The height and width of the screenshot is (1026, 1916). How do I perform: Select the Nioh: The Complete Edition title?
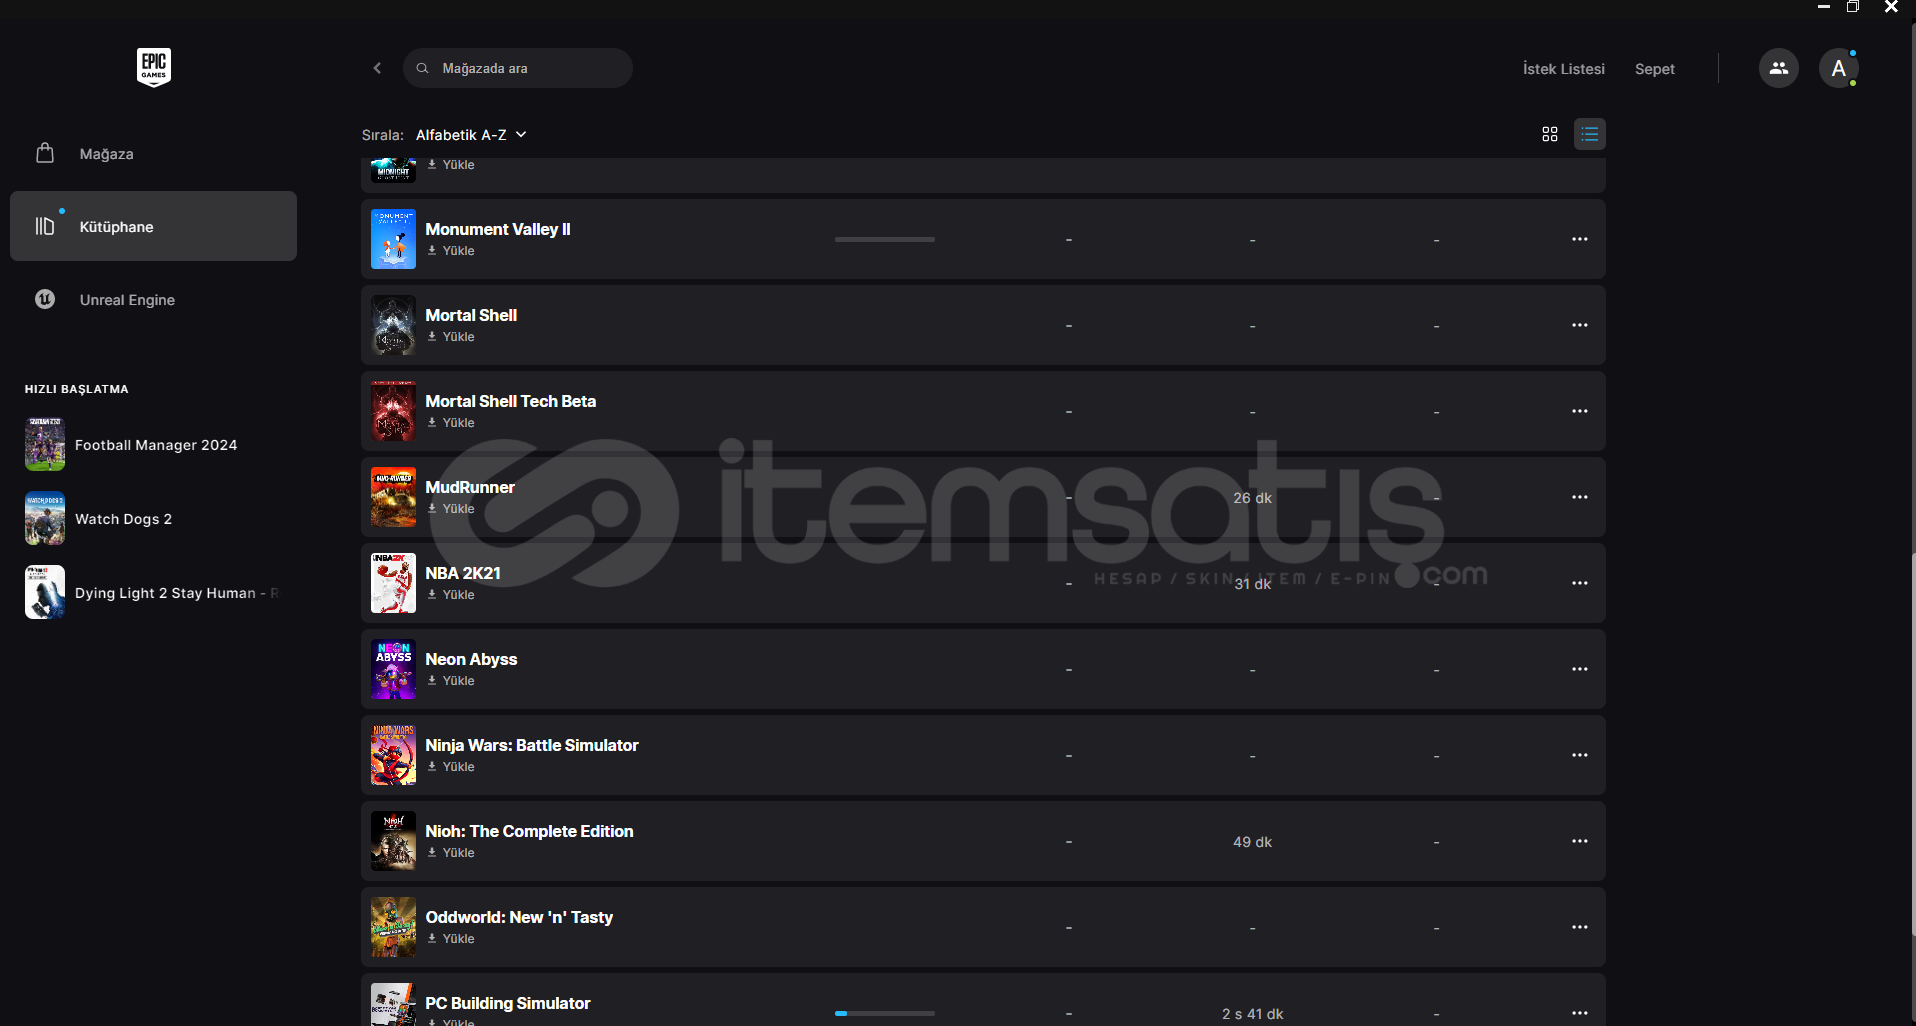point(529,831)
